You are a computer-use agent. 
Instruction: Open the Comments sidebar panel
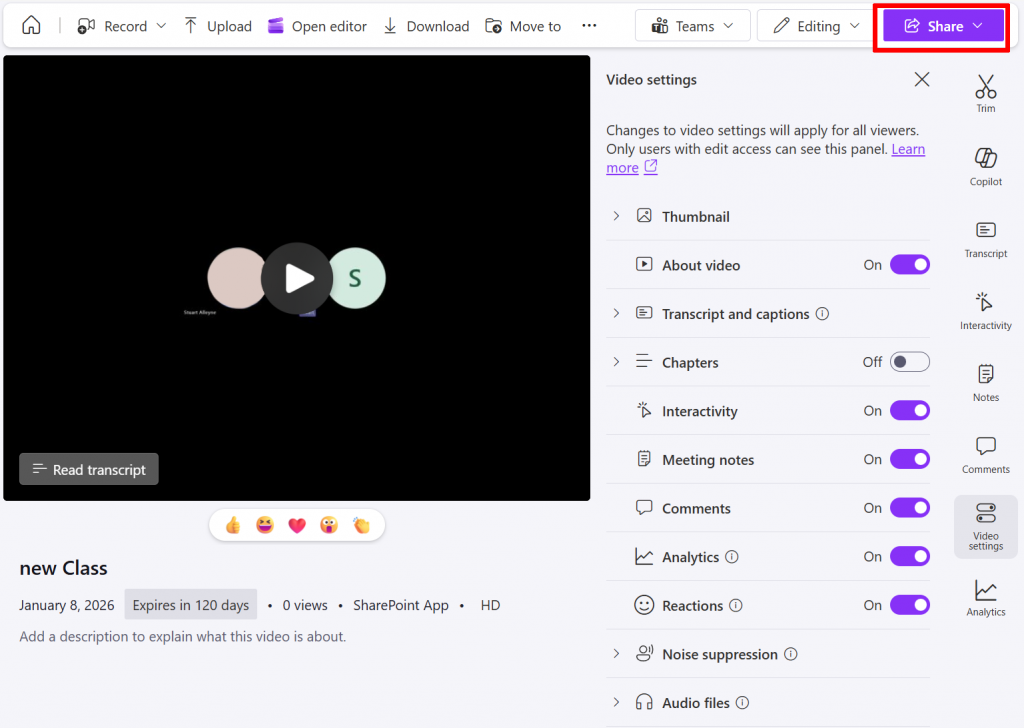[985, 454]
